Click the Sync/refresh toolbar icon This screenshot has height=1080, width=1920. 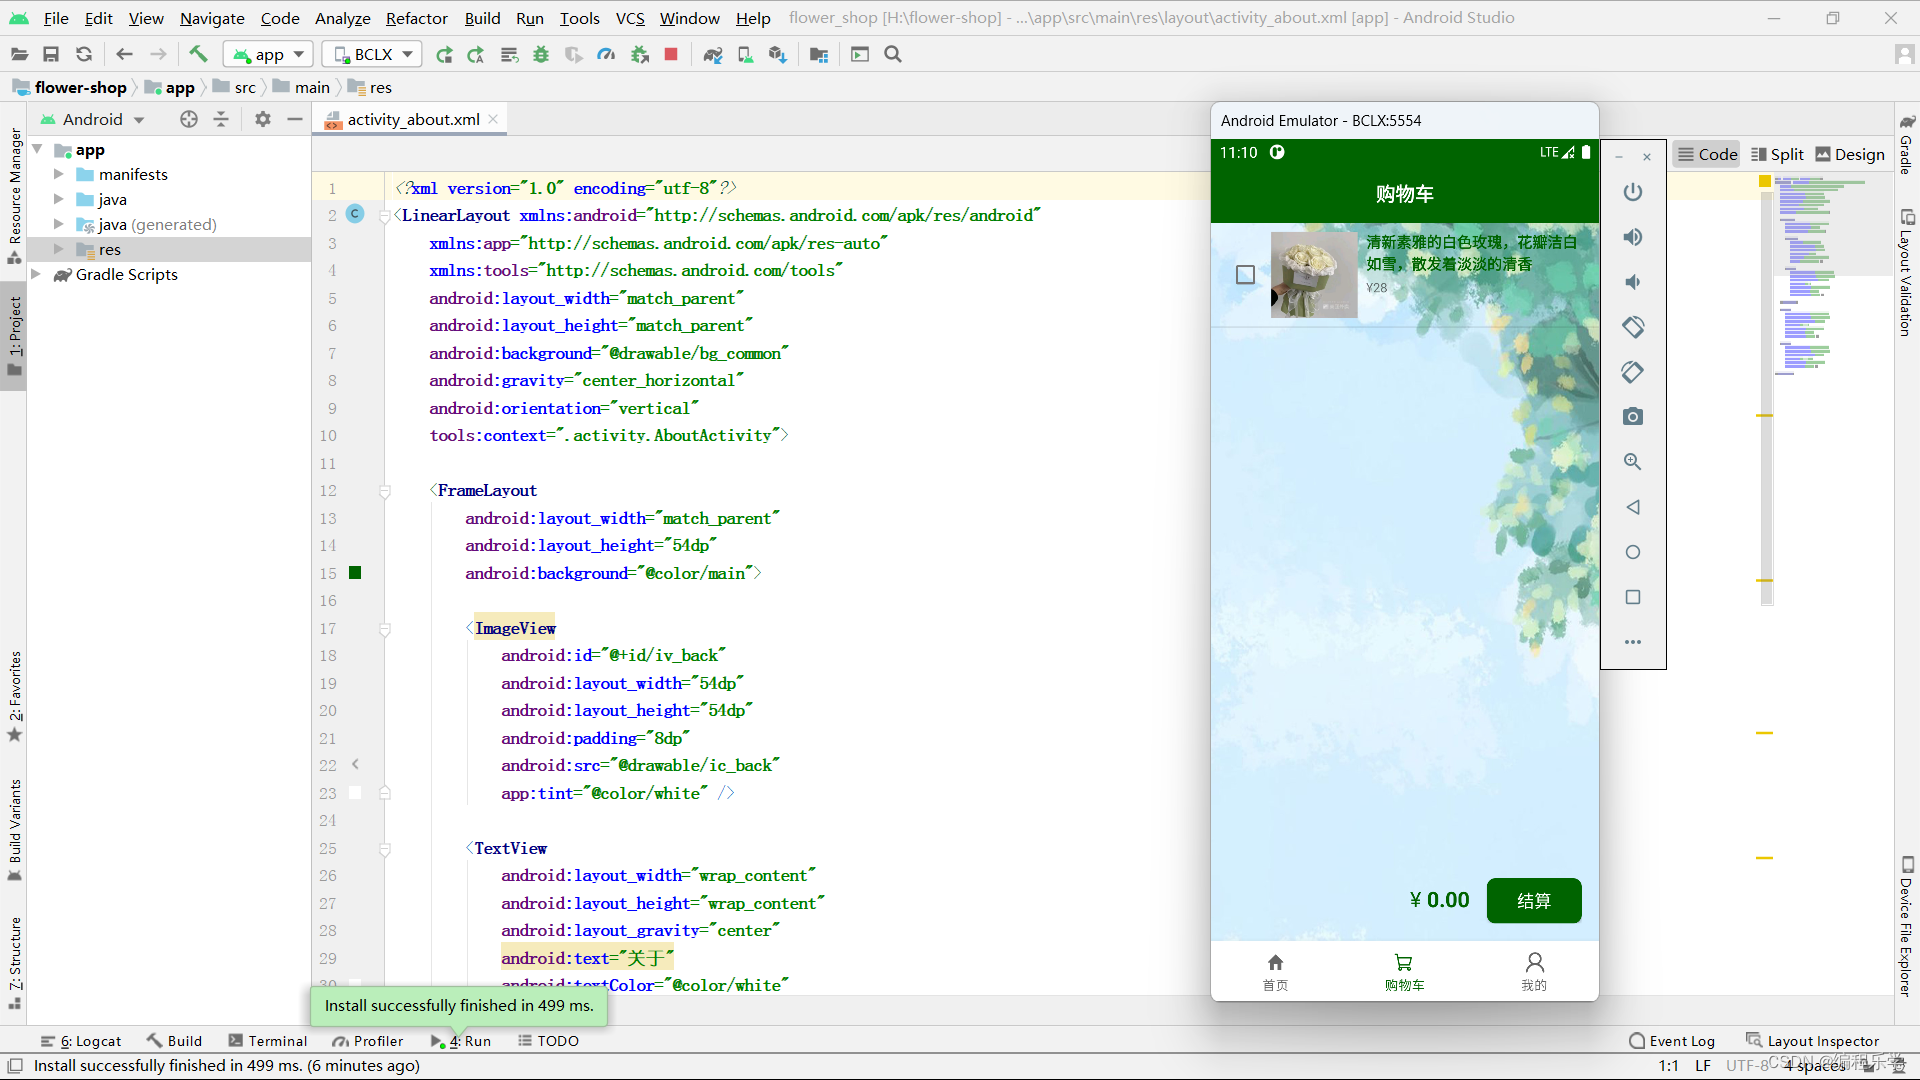(x=84, y=54)
